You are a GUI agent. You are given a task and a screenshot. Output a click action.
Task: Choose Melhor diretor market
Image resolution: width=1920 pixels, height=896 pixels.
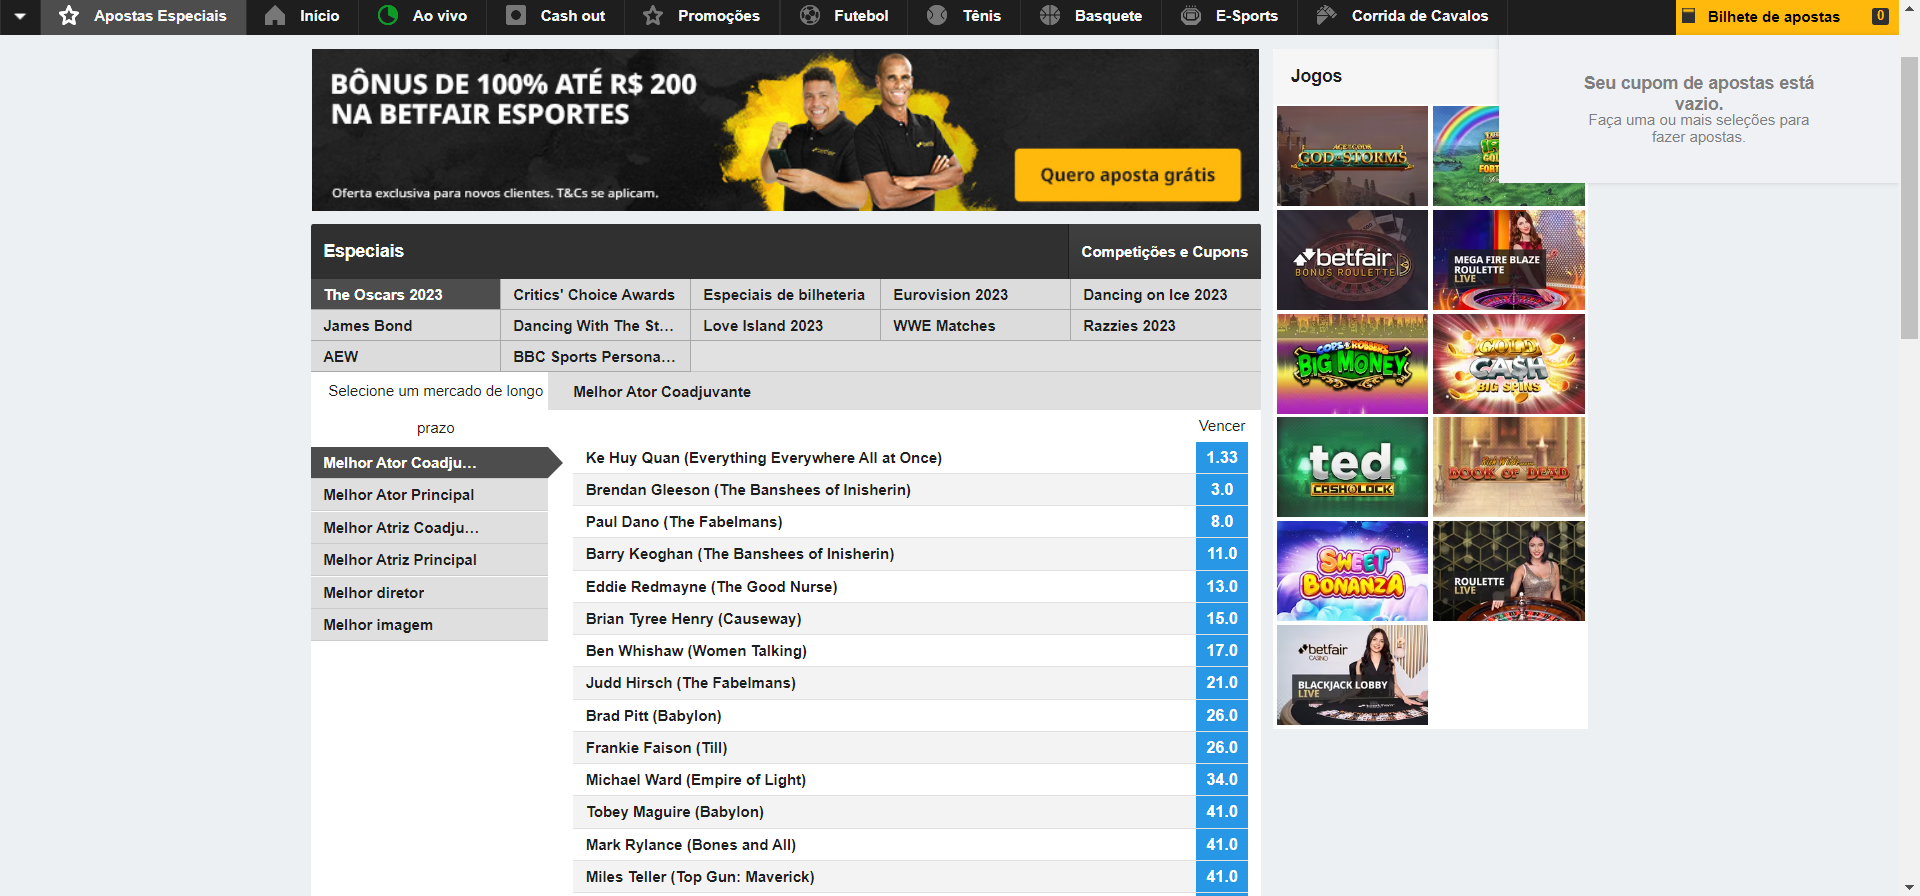point(429,593)
